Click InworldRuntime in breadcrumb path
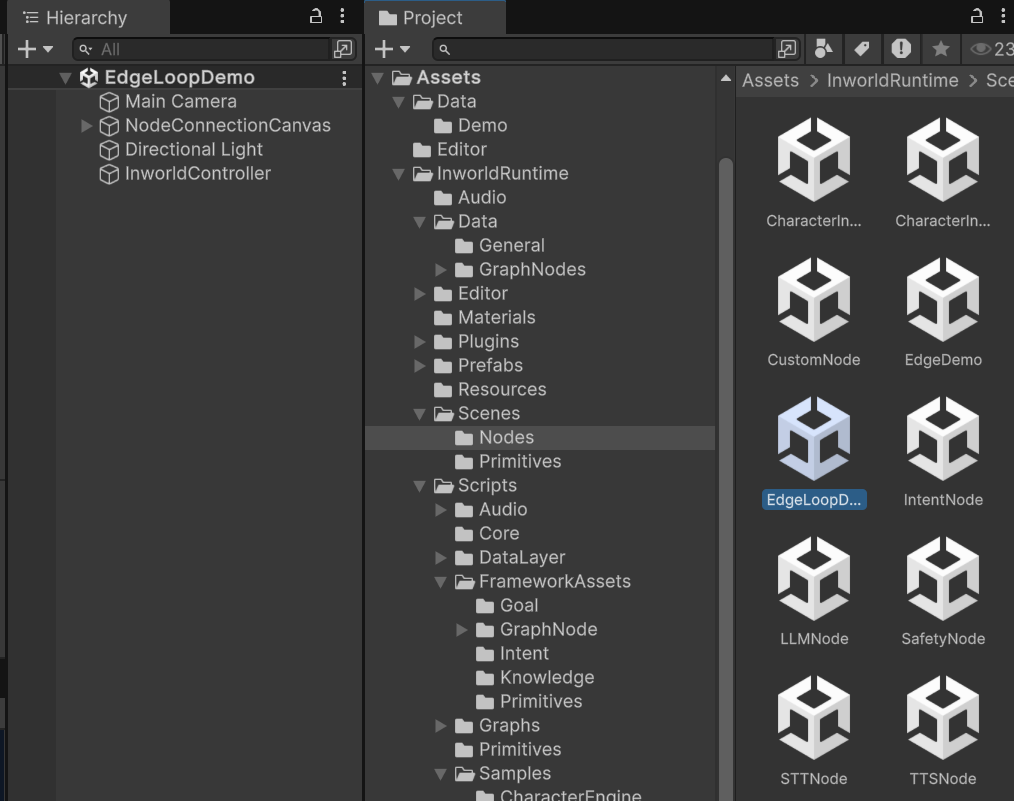1014x801 pixels. [x=892, y=81]
